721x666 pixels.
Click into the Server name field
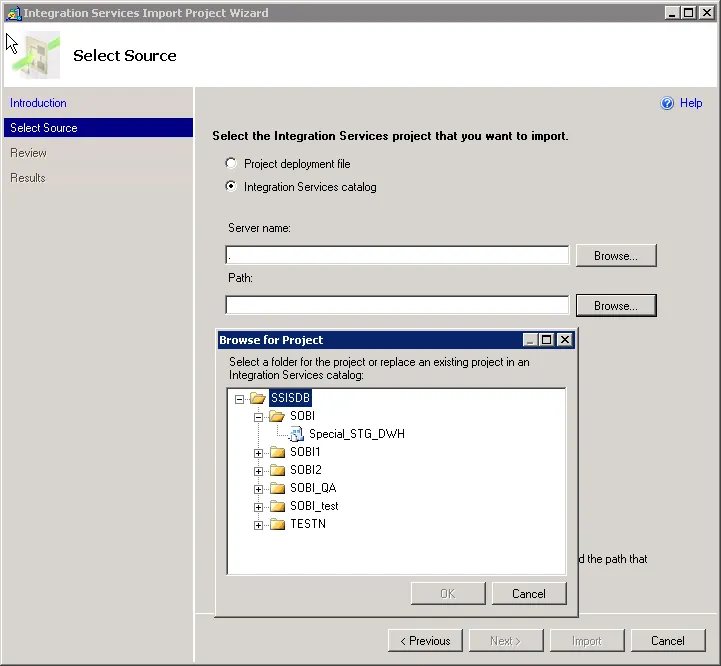(x=397, y=255)
